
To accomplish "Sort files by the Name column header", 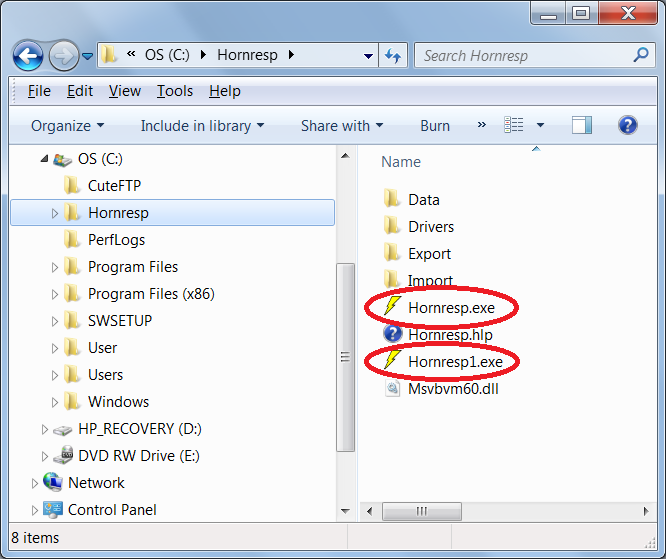I will point(401,162).
